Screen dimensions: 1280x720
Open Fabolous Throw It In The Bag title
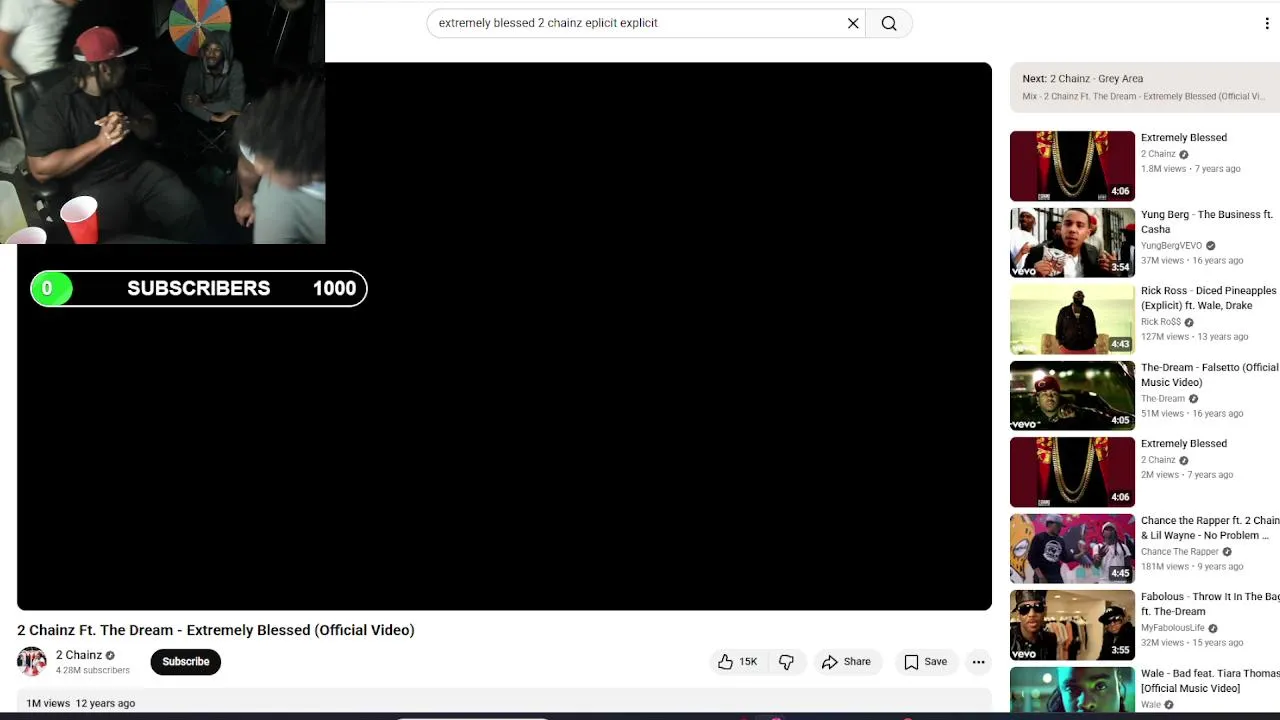(x=1210, y=604)
